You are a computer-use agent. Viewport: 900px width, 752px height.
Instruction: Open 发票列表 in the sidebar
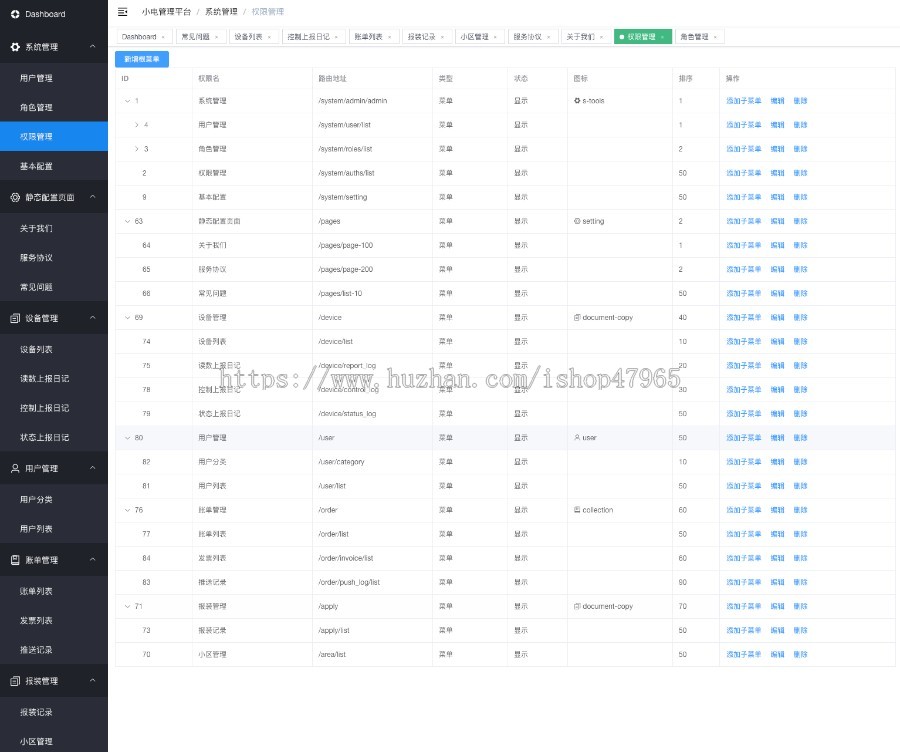[x=53, y=620]
